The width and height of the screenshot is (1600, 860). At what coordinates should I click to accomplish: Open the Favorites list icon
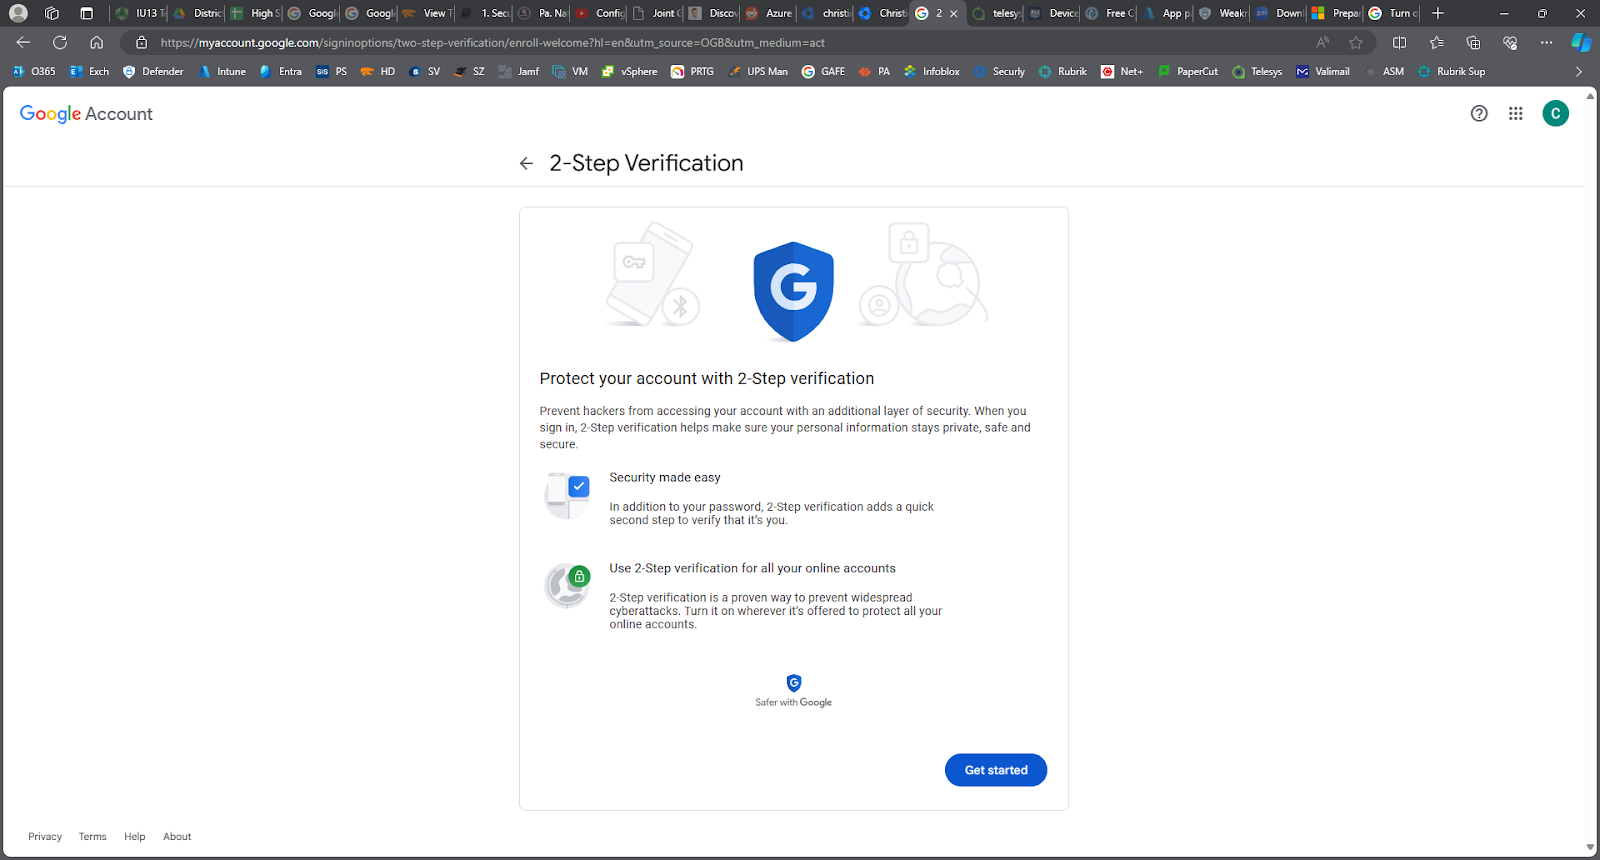pos(1436,42)
